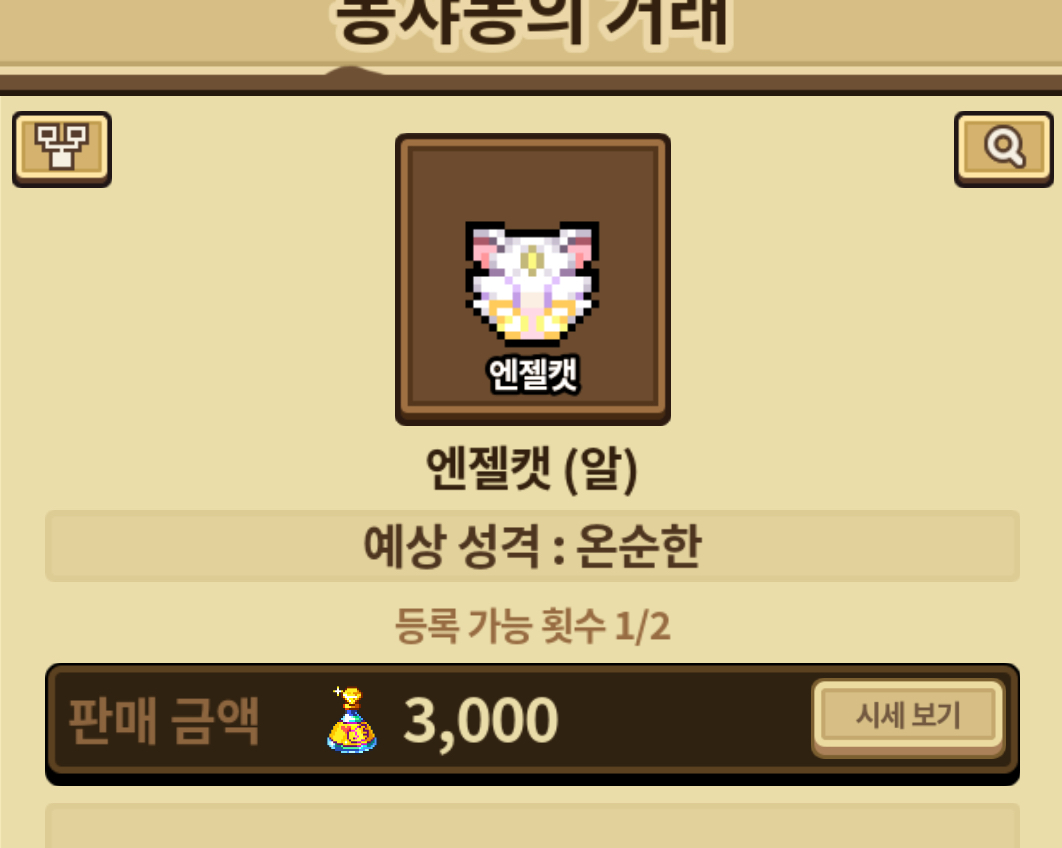Click the 엔젤캣 (알) item name
The height and width of the screenshot is (848, 1062).
[532, 469]
